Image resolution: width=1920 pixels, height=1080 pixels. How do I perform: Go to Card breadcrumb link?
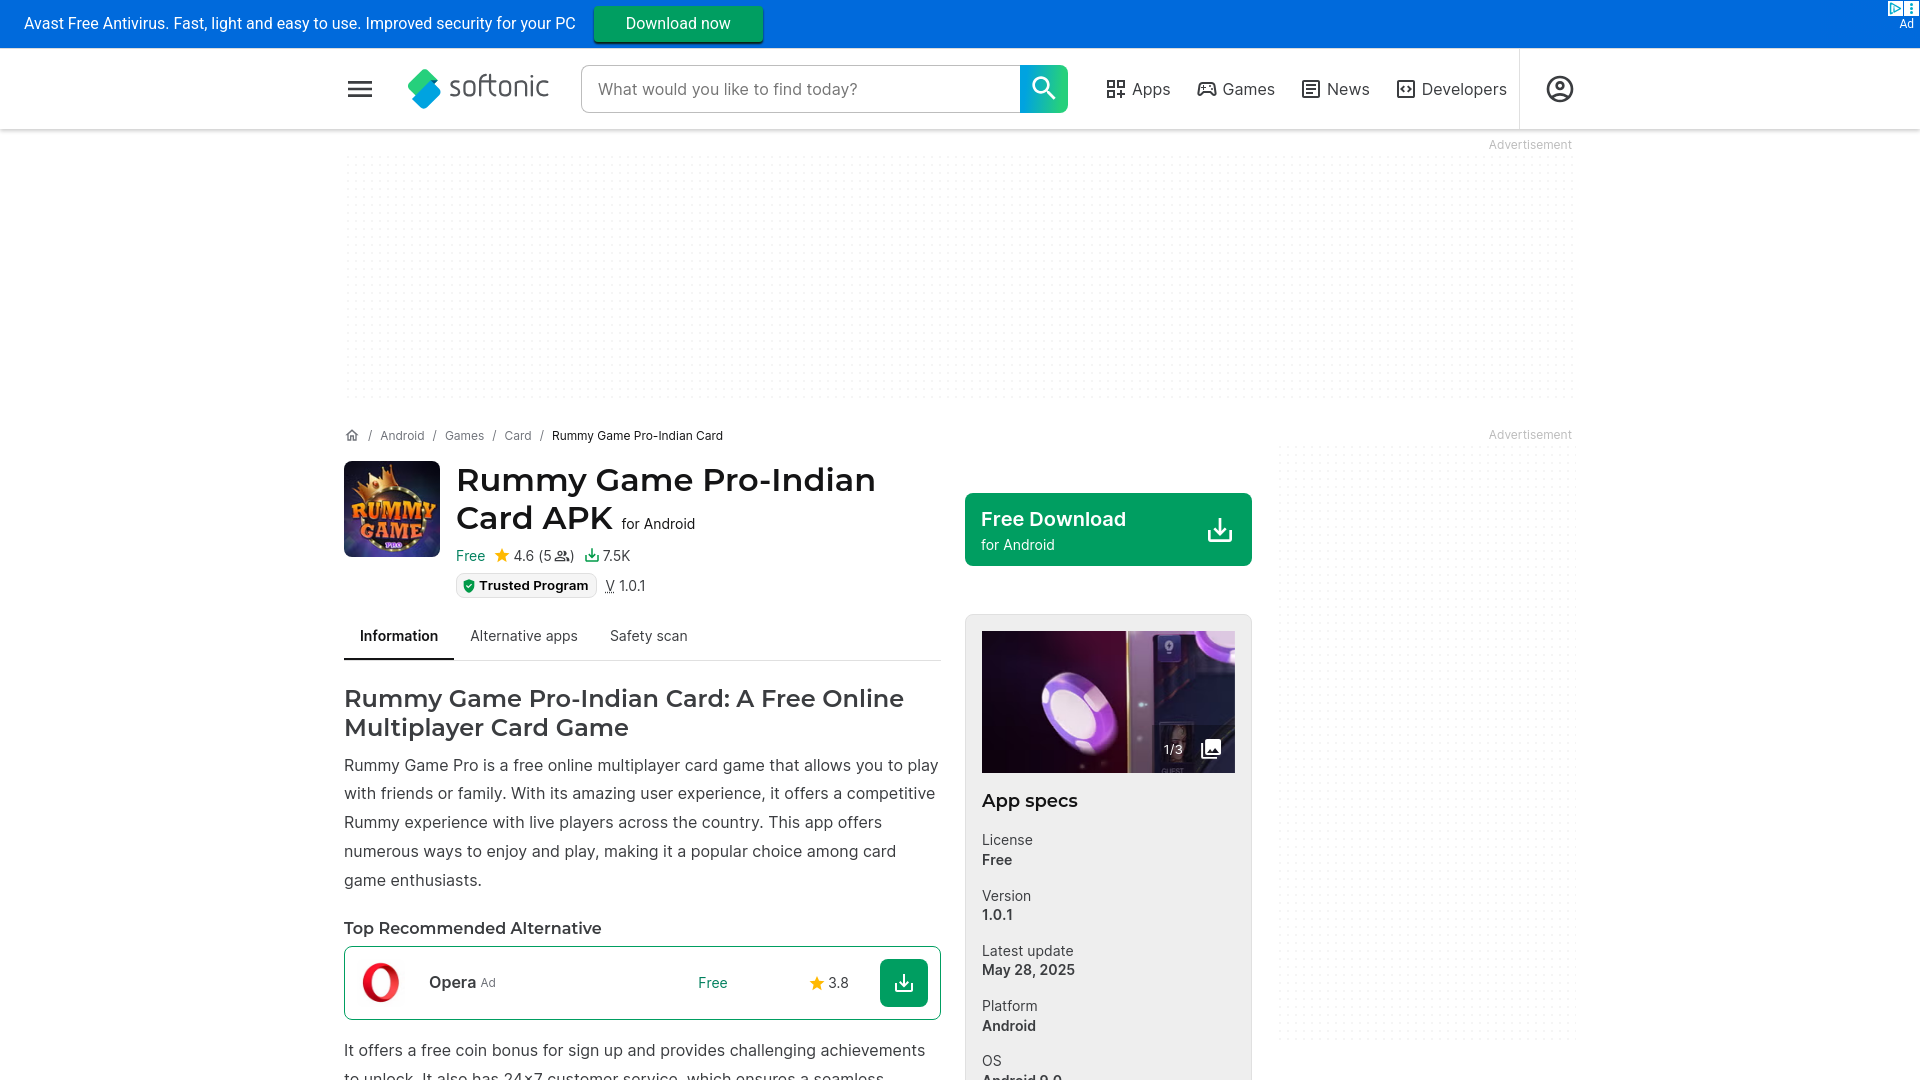pos(518,436)
